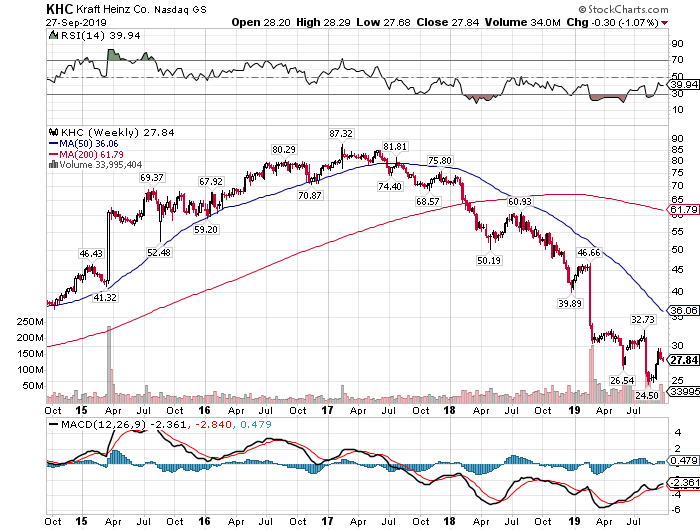The height and width of the screenshot is (530, 700).
Task: Click the 50.19 low price label
Action: pos(489,260)
